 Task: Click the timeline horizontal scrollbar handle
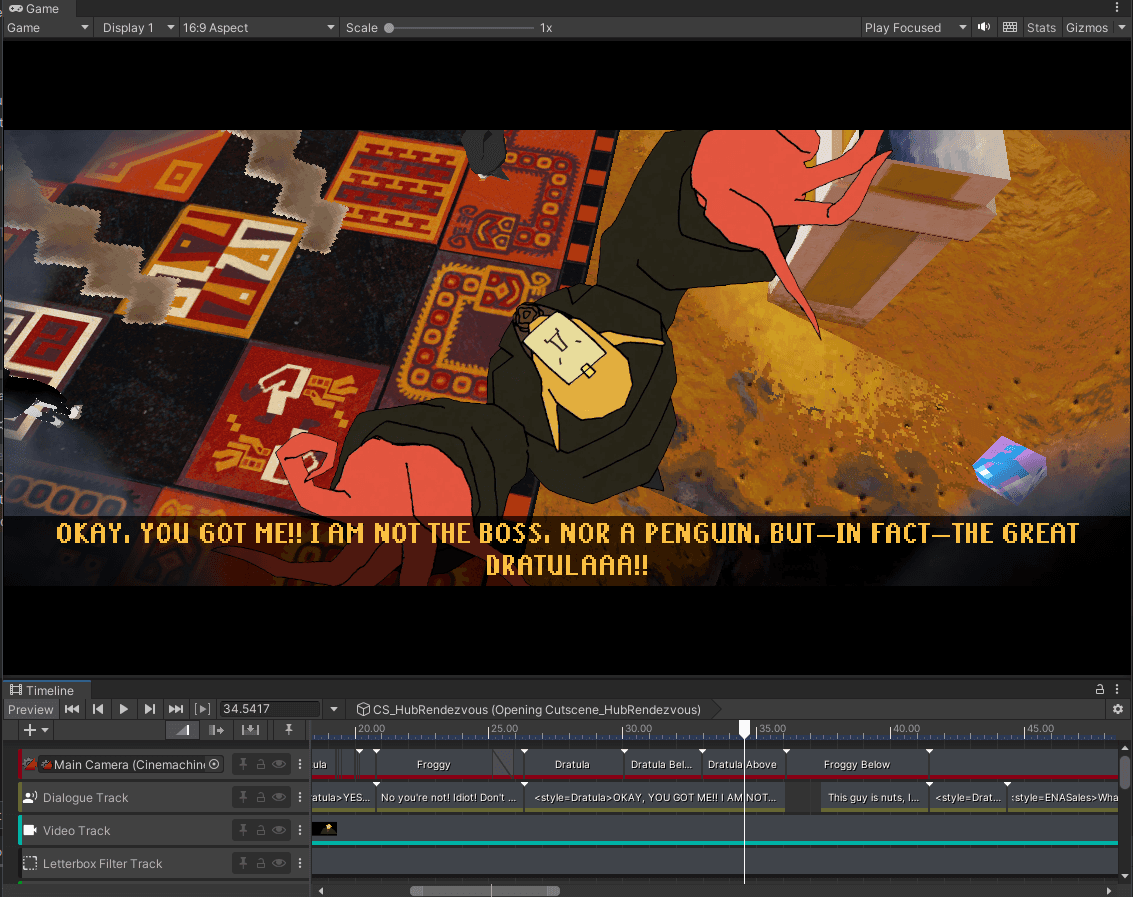point(485,890)
